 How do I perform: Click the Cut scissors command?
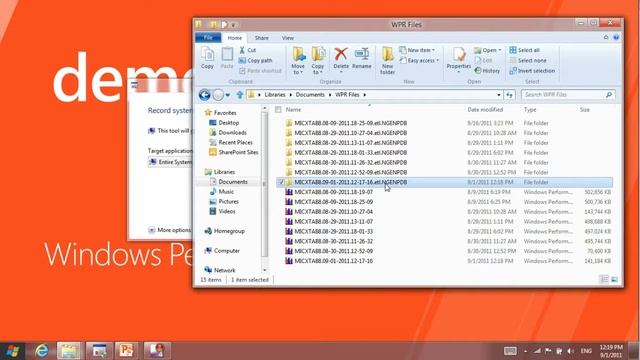(247, 50)
